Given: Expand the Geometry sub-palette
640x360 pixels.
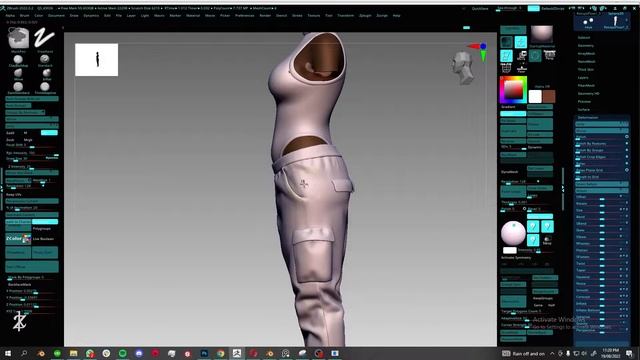Looking at the screenshot, I should click(585, 46).
